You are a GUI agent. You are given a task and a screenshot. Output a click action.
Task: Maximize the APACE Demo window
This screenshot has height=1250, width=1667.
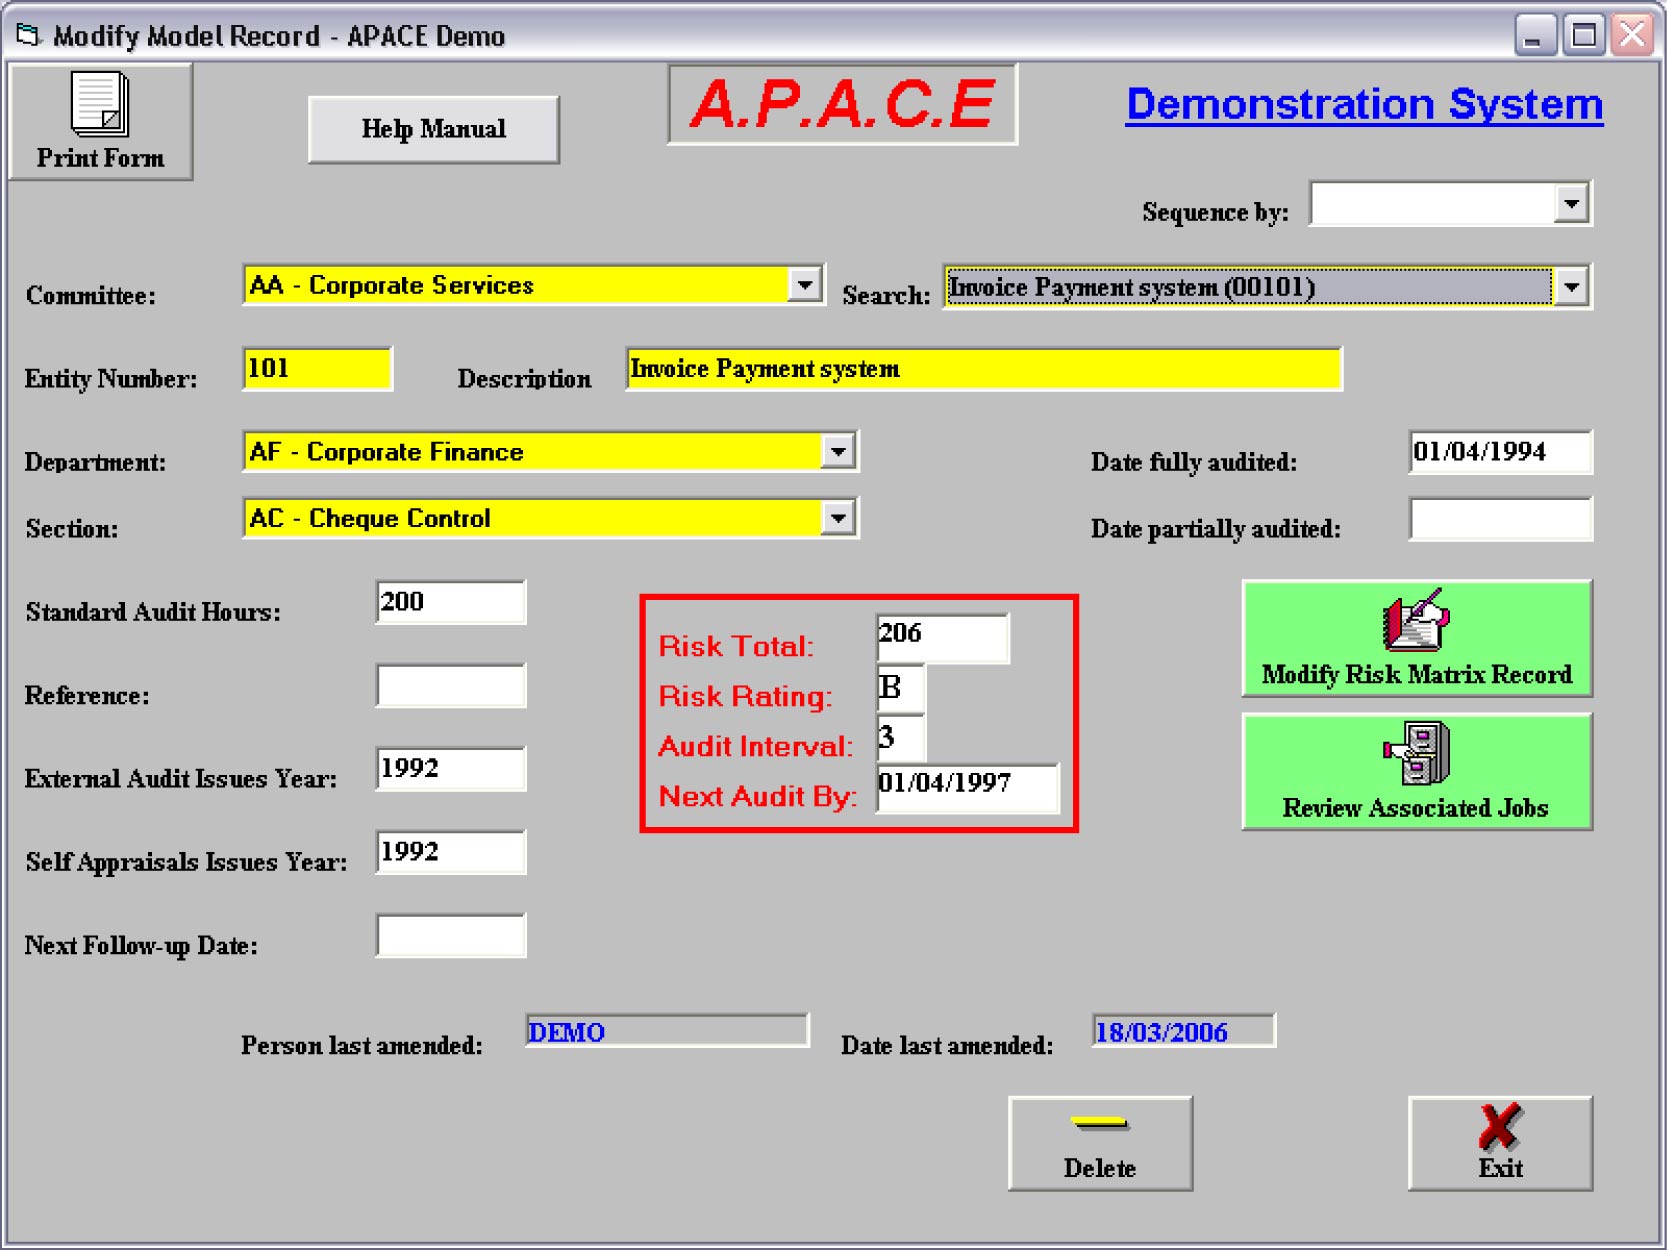tap(1583, 36)
